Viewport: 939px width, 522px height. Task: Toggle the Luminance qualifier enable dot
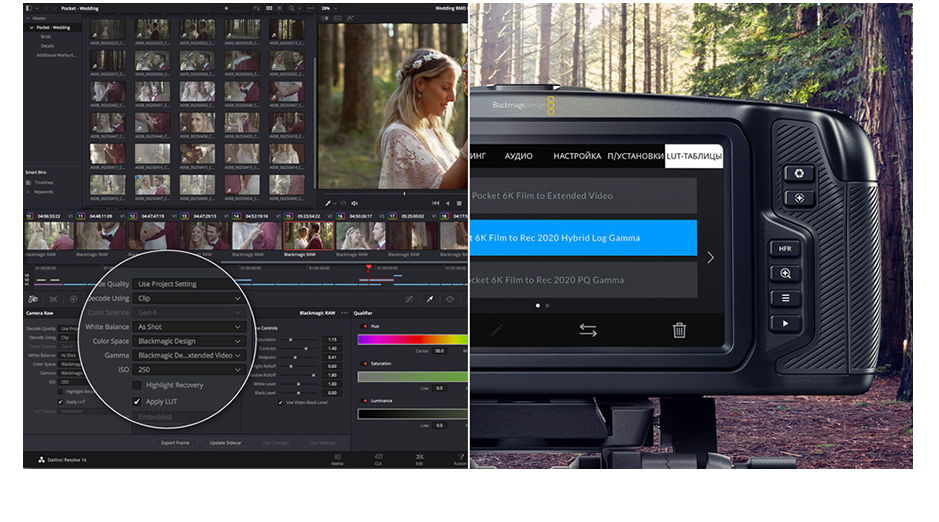[365, 400]
